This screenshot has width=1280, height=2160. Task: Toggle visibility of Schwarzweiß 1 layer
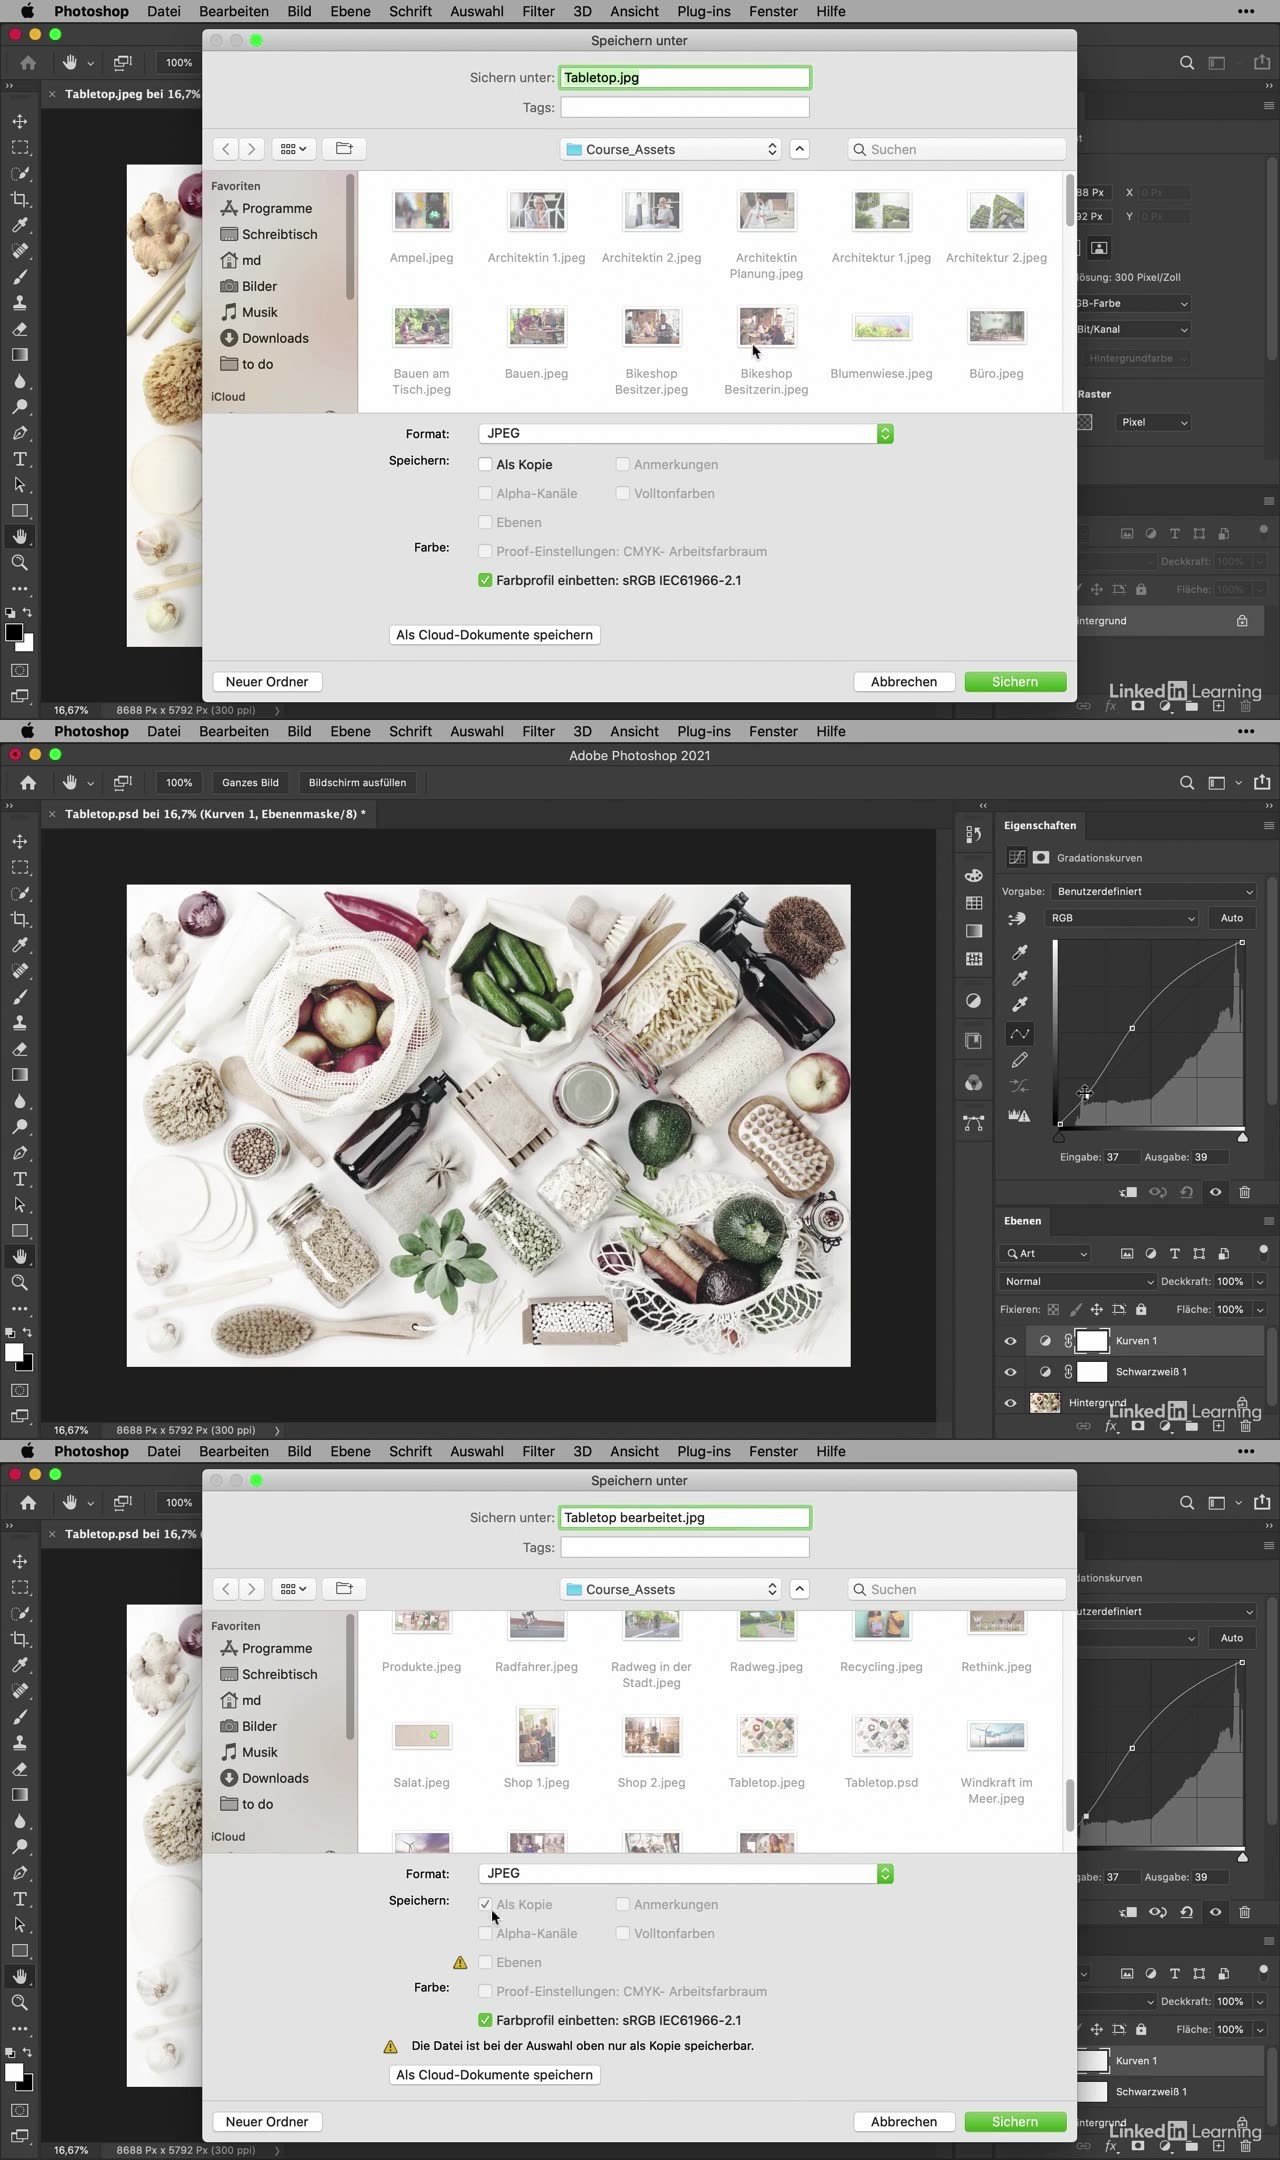pos(1010,1372)
